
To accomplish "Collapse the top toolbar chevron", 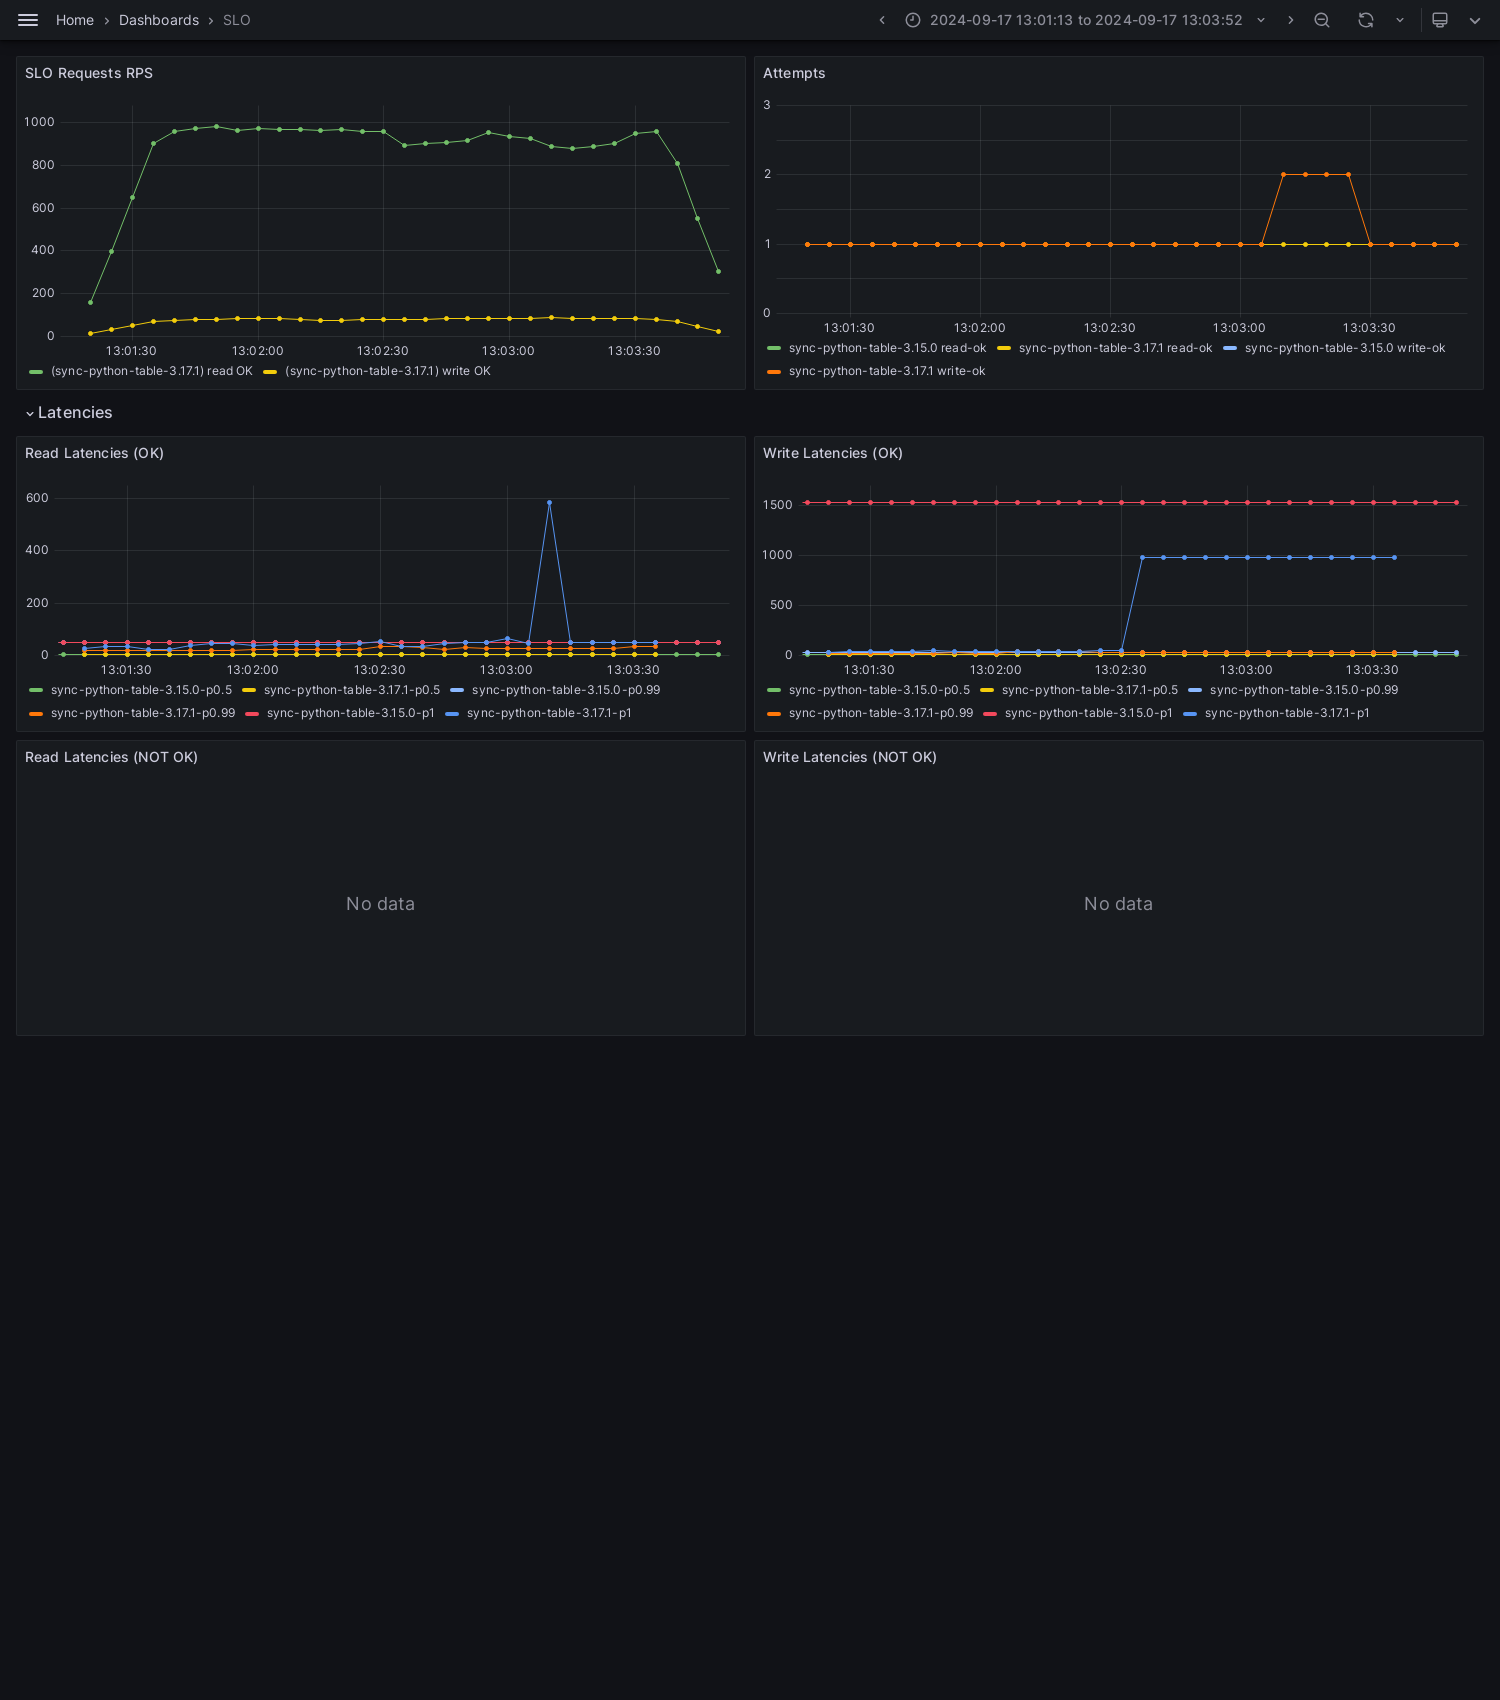I will (x=1475, y=20).
